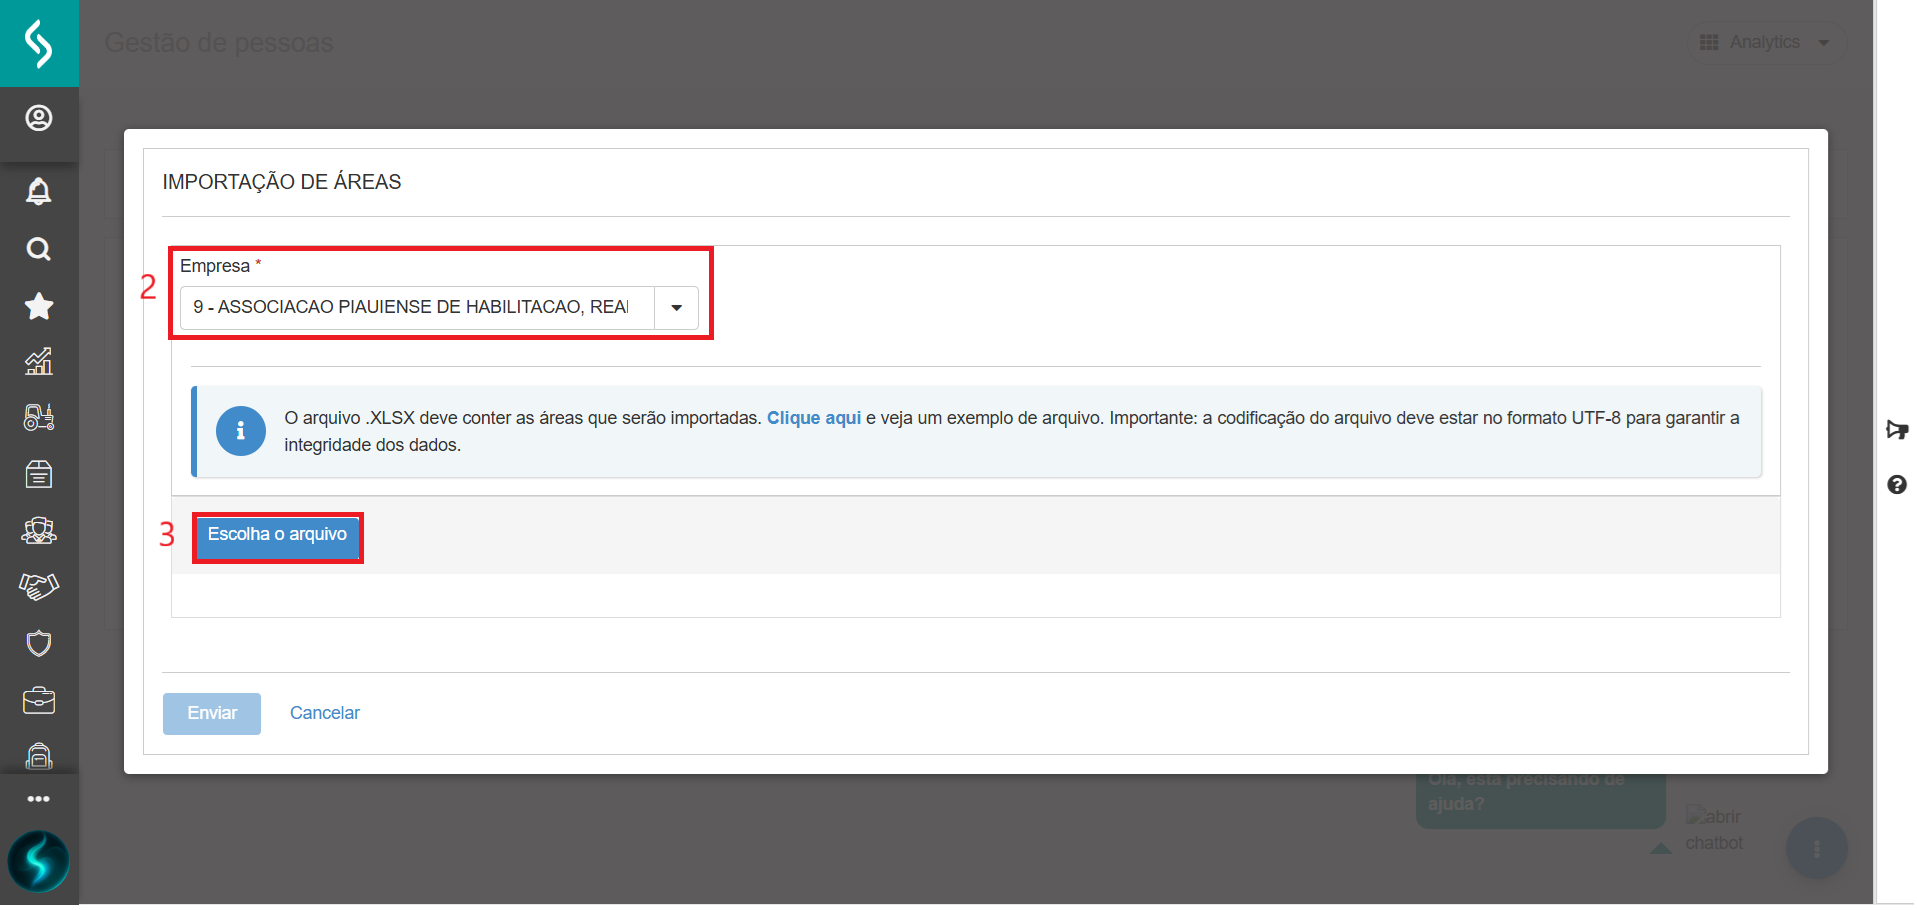Viewport: 1917px width, 910px height.
Task: Click the Empresa selection field
Action: pyautogui.click(x=417, y=308)
